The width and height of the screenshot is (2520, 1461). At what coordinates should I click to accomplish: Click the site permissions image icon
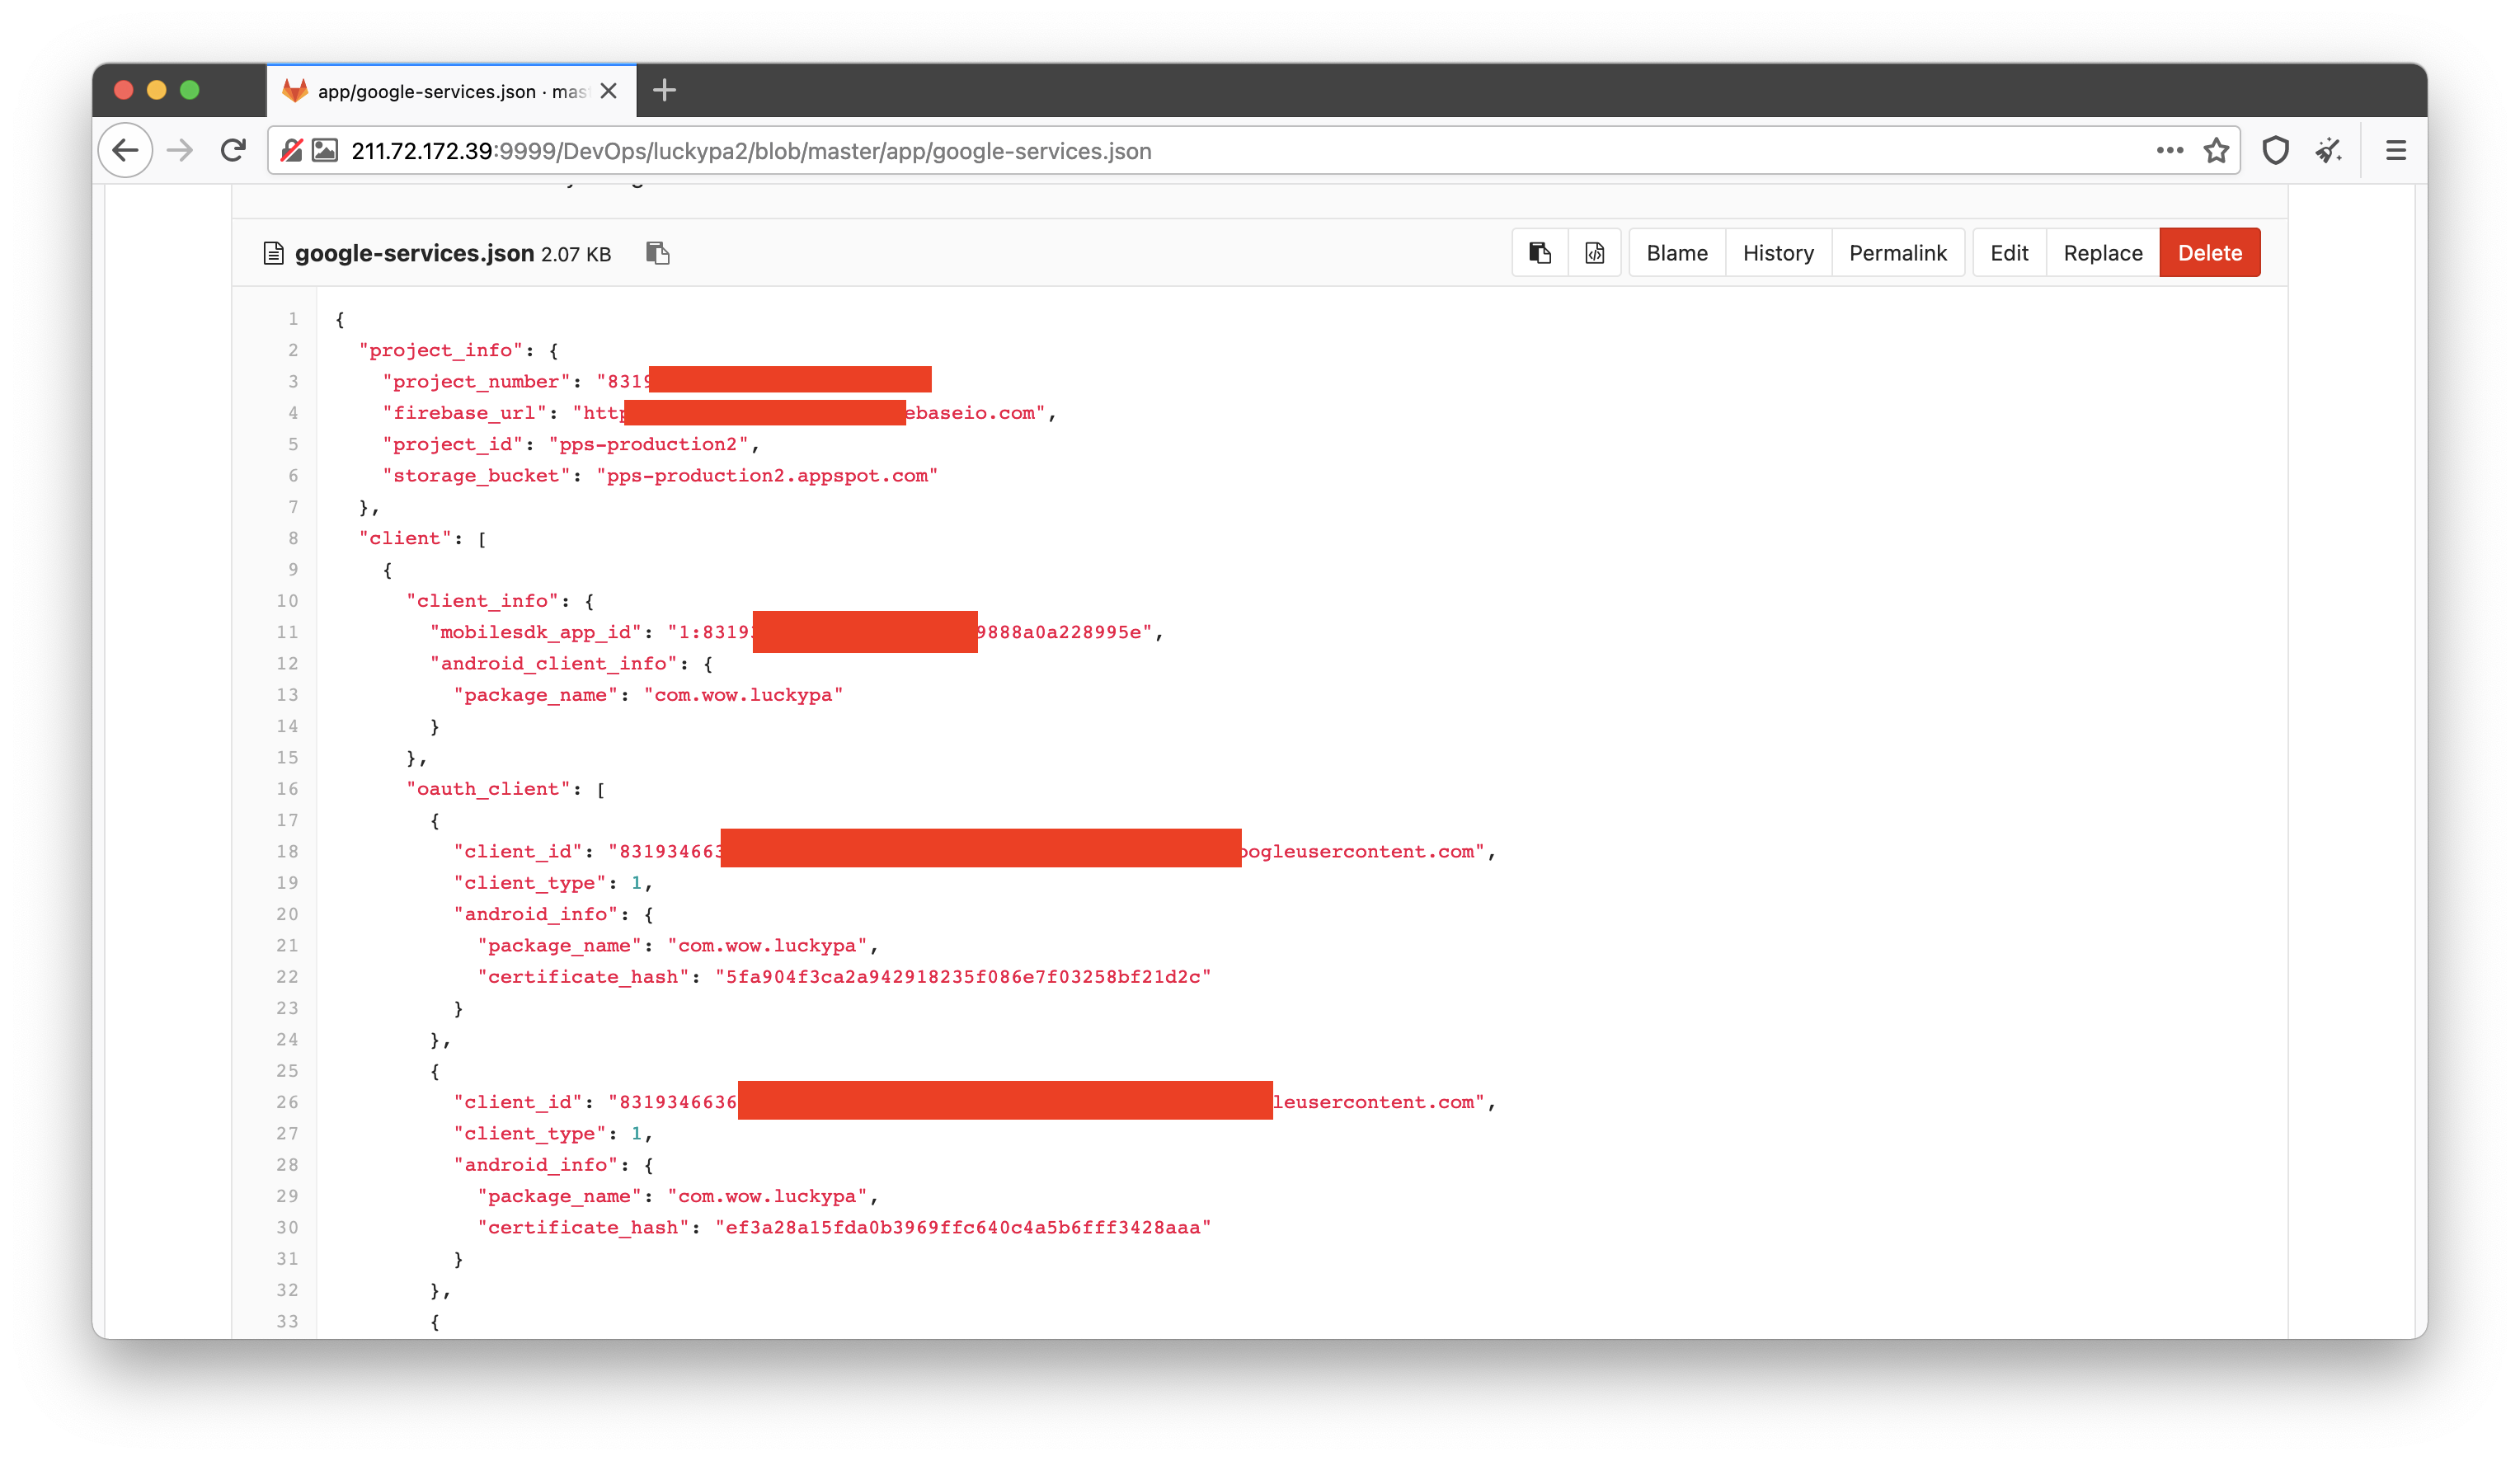coord(325,151)
